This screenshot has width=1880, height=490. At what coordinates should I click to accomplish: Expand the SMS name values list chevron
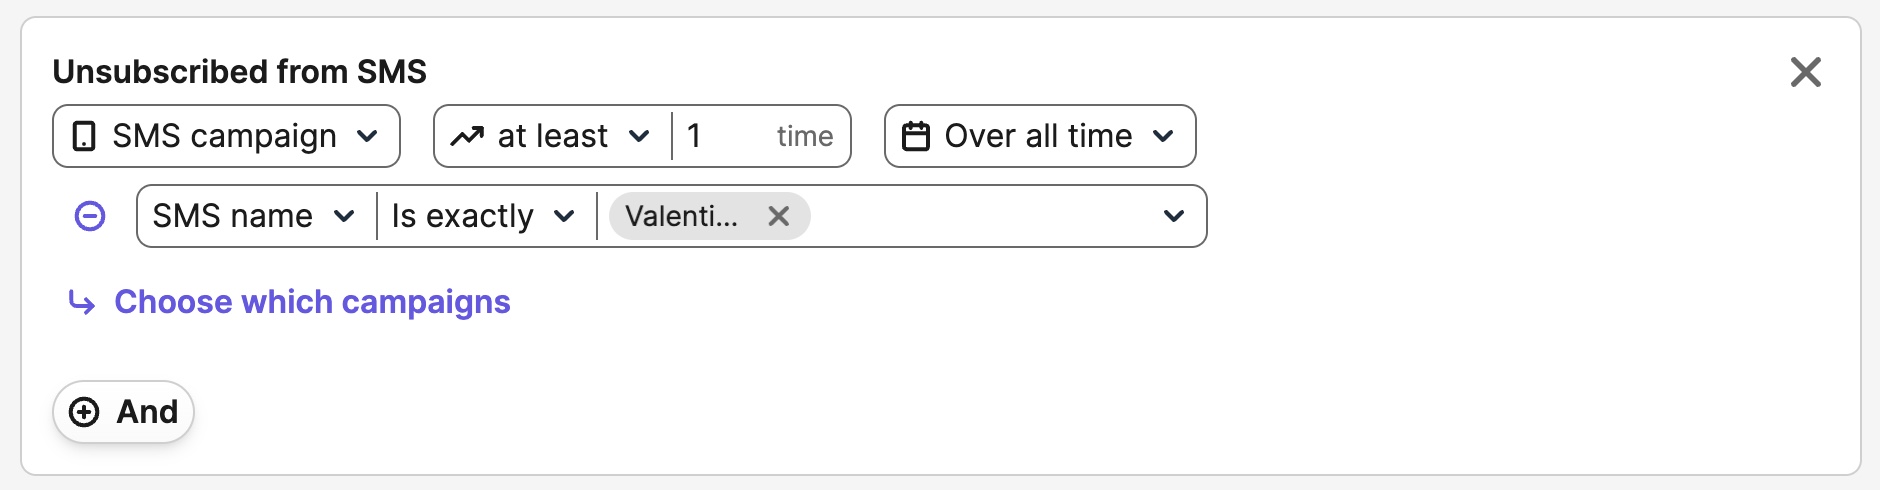click(1174, 216)
